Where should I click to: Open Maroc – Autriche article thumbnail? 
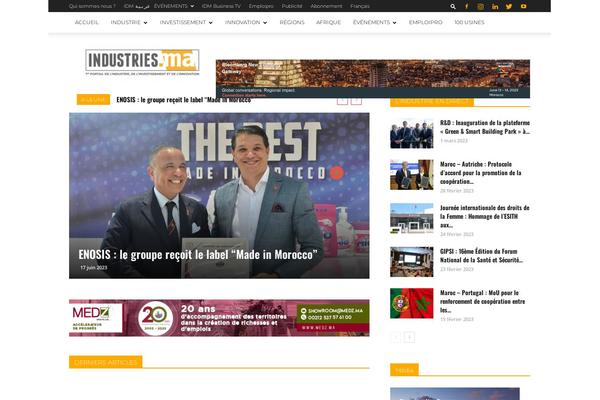[x=412, y=175]
